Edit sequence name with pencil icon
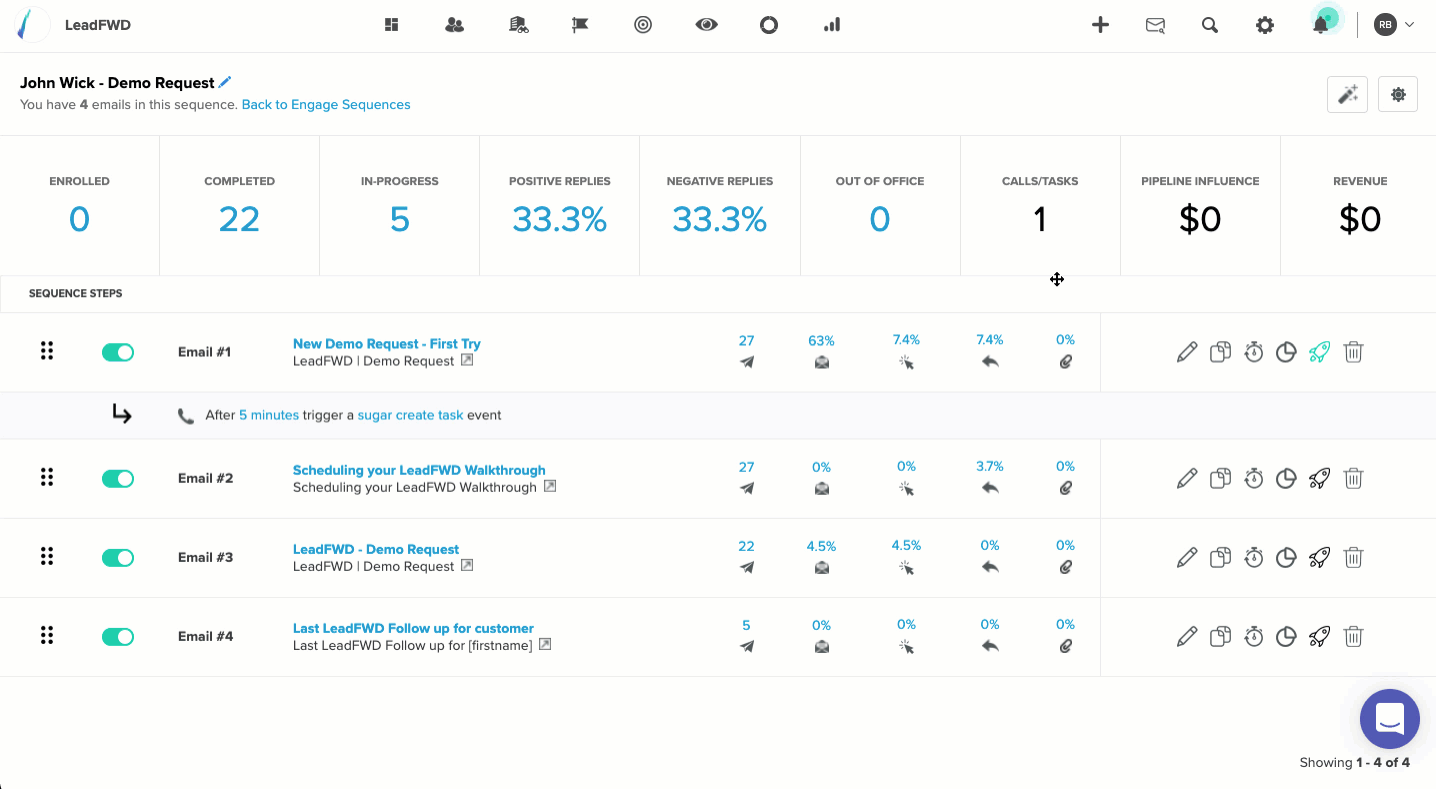 (225, 82)
